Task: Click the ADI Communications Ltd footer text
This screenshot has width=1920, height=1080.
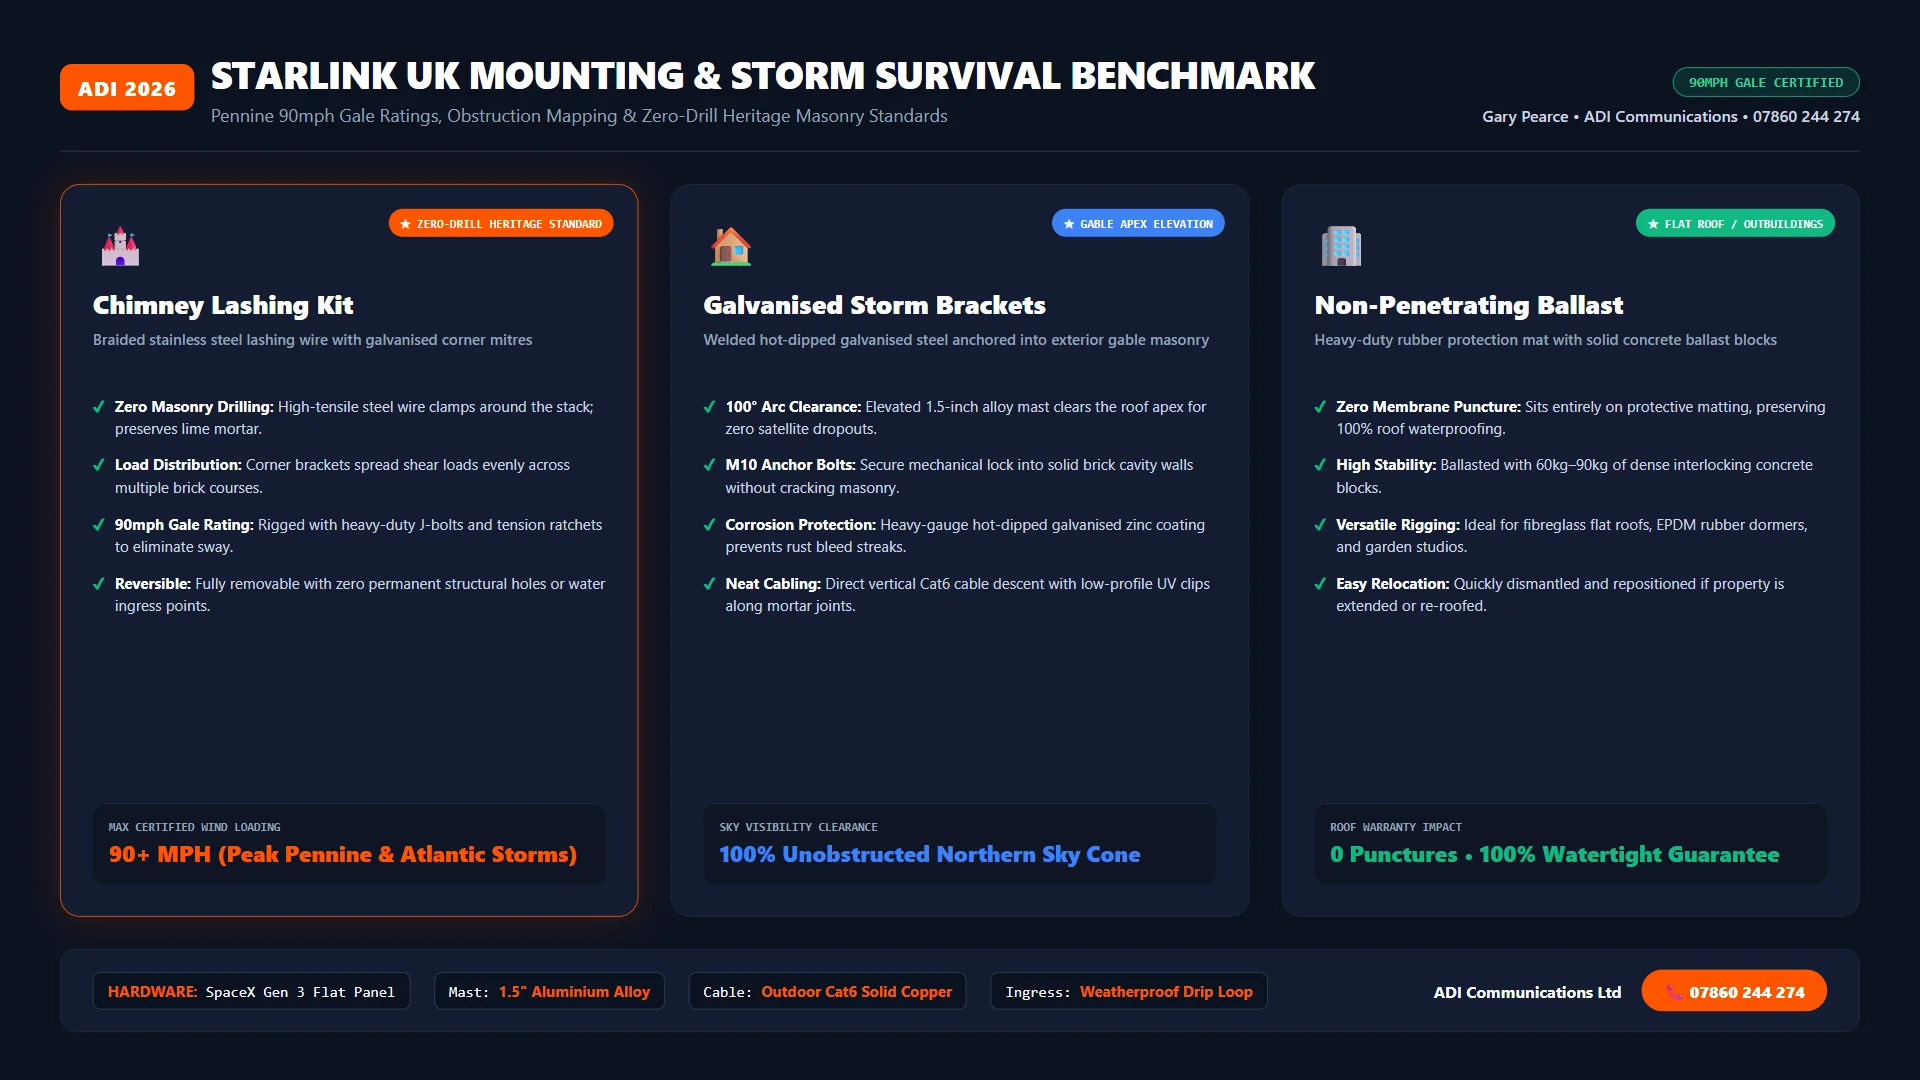Action: (1527, 992)
